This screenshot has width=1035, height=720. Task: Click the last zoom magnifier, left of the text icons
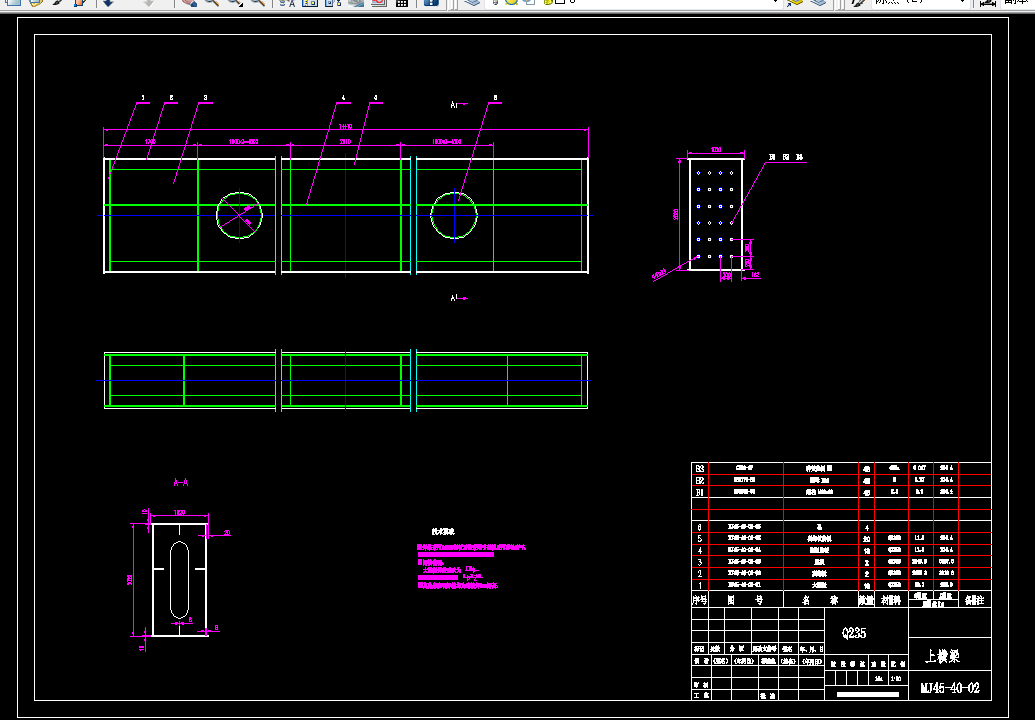click(258, 3)
